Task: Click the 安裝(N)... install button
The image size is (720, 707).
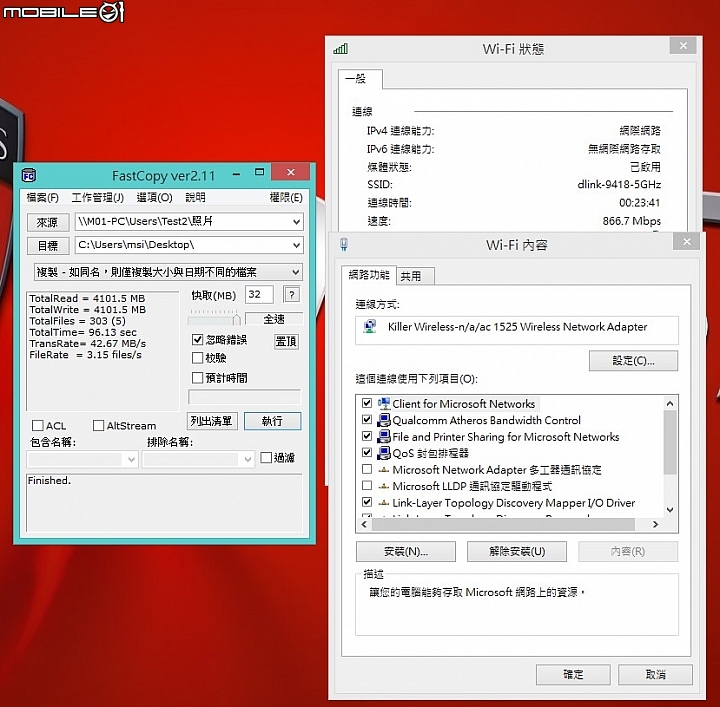Action: (x=406, y=551)
